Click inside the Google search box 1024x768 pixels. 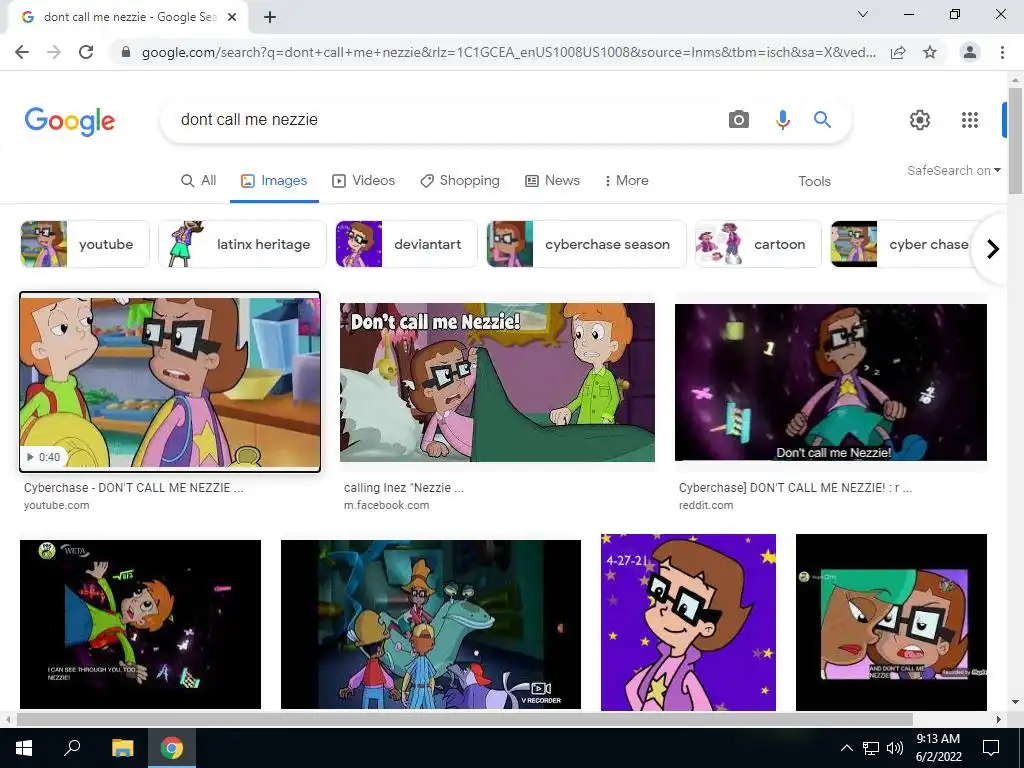pyautogui.click(x=444, y=120)
